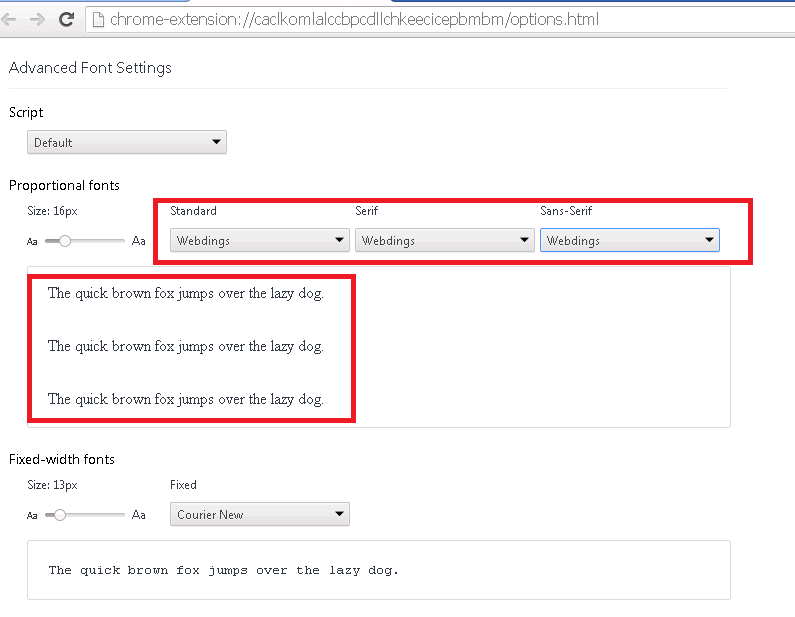Click the second proportional sample sentence
The height and width of the screenshot is (617, 795).
[x=186, y=347]
